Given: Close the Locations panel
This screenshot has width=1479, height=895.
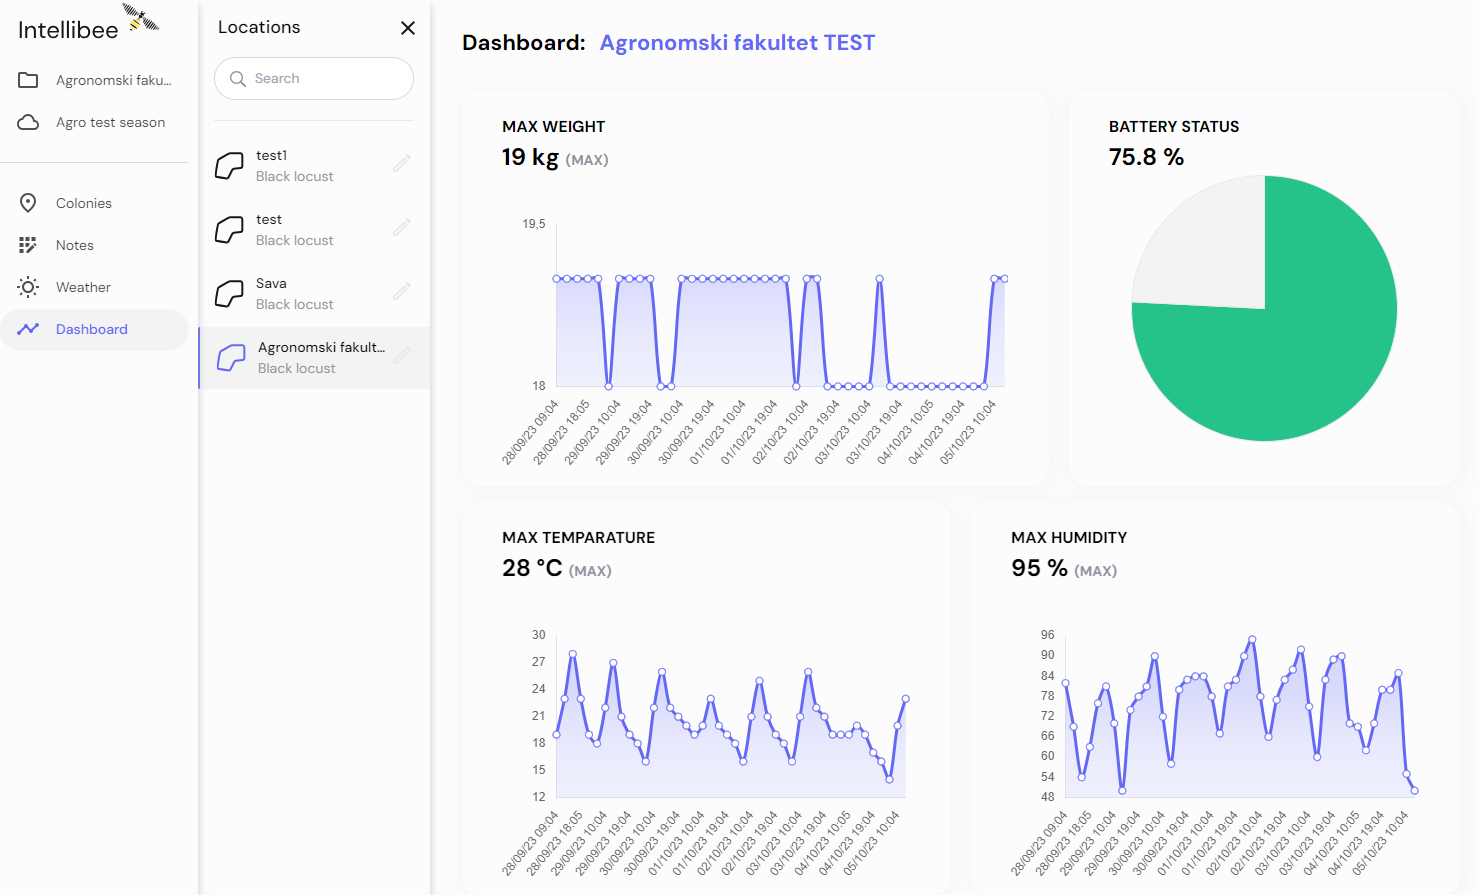Looking at the screenshot, I should pyautogui.click(x=408, y=28).
